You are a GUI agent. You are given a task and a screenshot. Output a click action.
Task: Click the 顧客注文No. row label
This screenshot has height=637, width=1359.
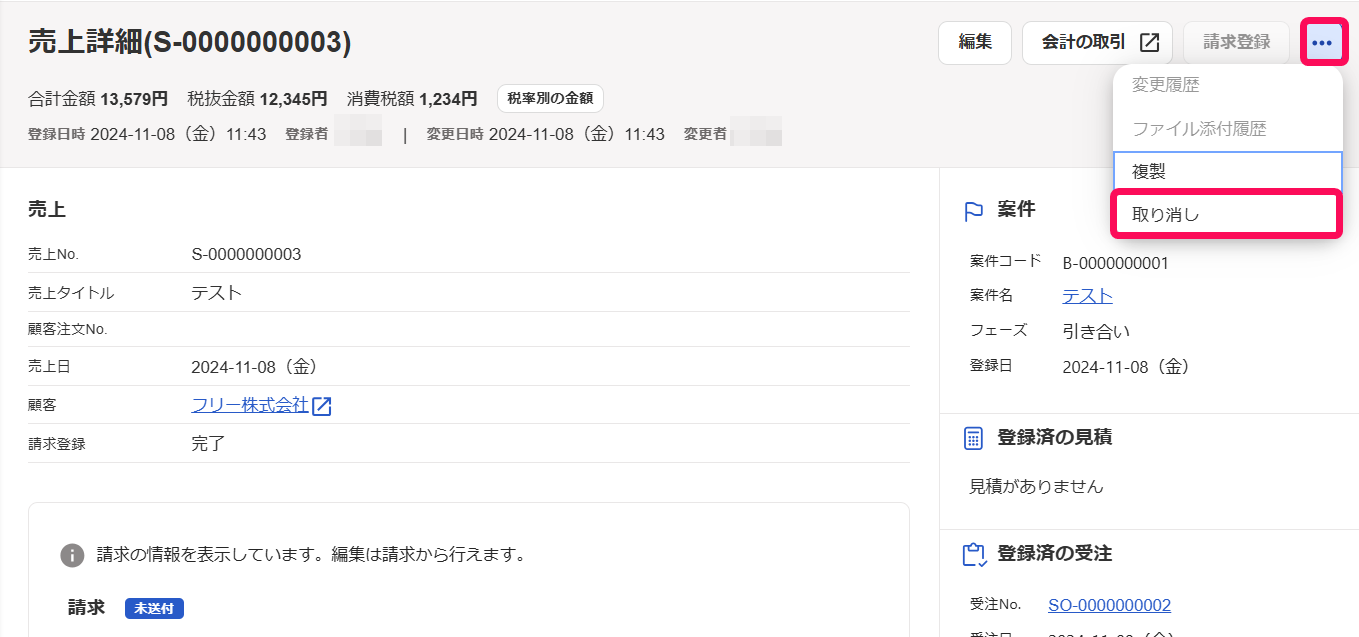click(x=68, y=329)
